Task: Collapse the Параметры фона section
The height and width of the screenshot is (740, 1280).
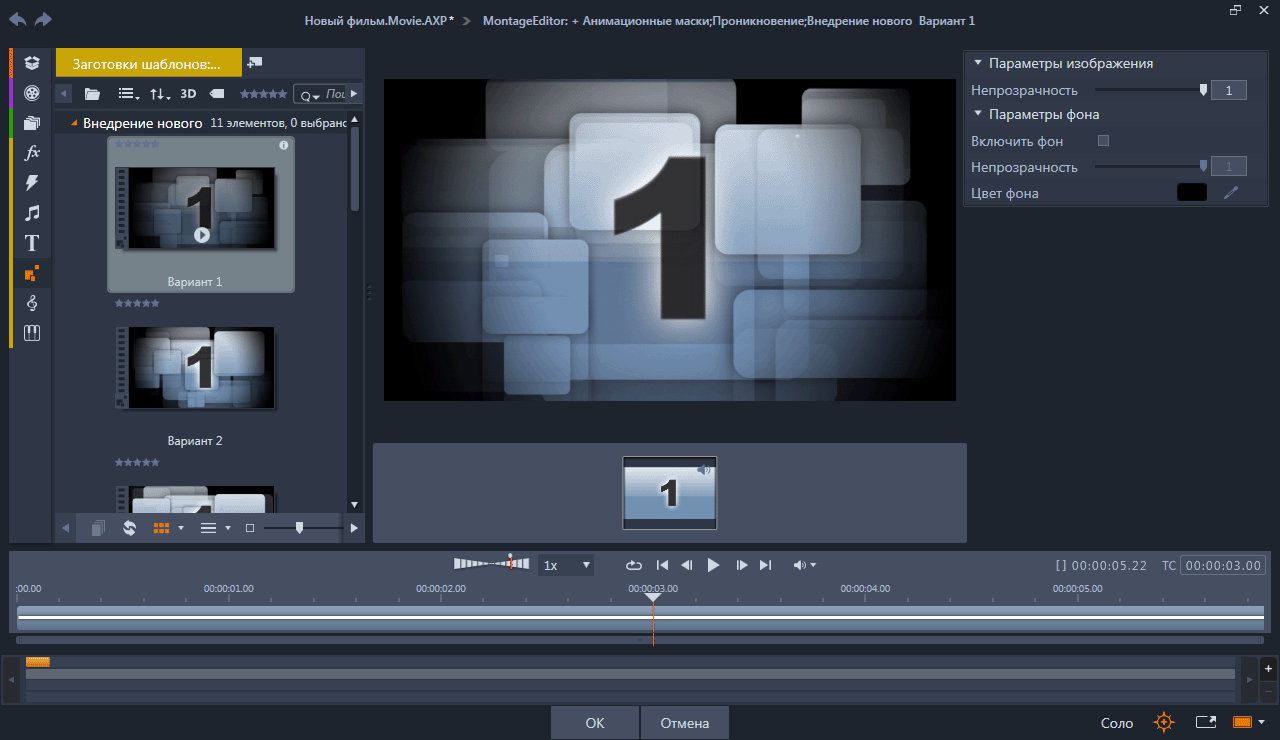Action: (978, 114)
